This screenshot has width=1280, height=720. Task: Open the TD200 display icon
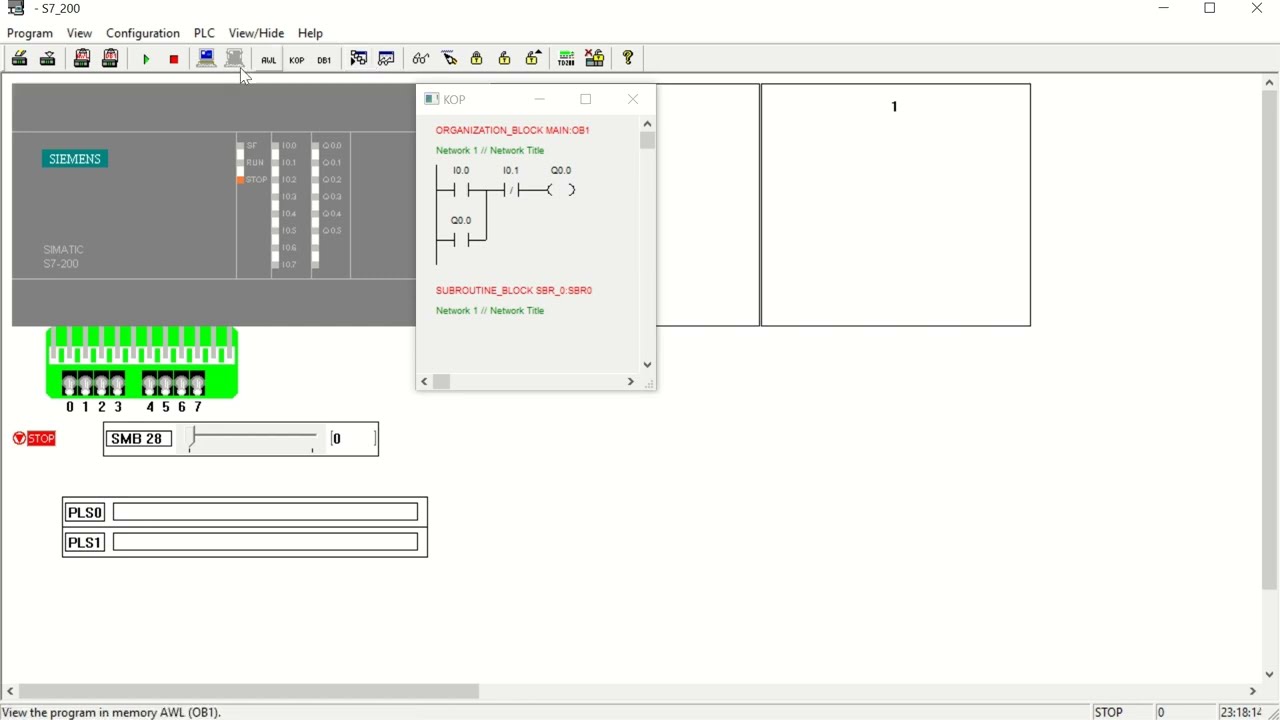[x=567, y=59]
